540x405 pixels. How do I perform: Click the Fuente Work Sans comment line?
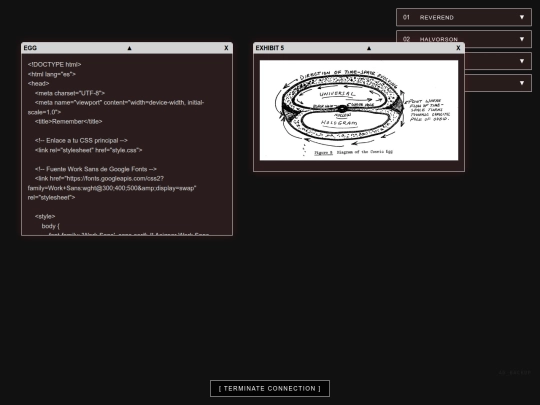pyautogui.click(x=96, y=169)
